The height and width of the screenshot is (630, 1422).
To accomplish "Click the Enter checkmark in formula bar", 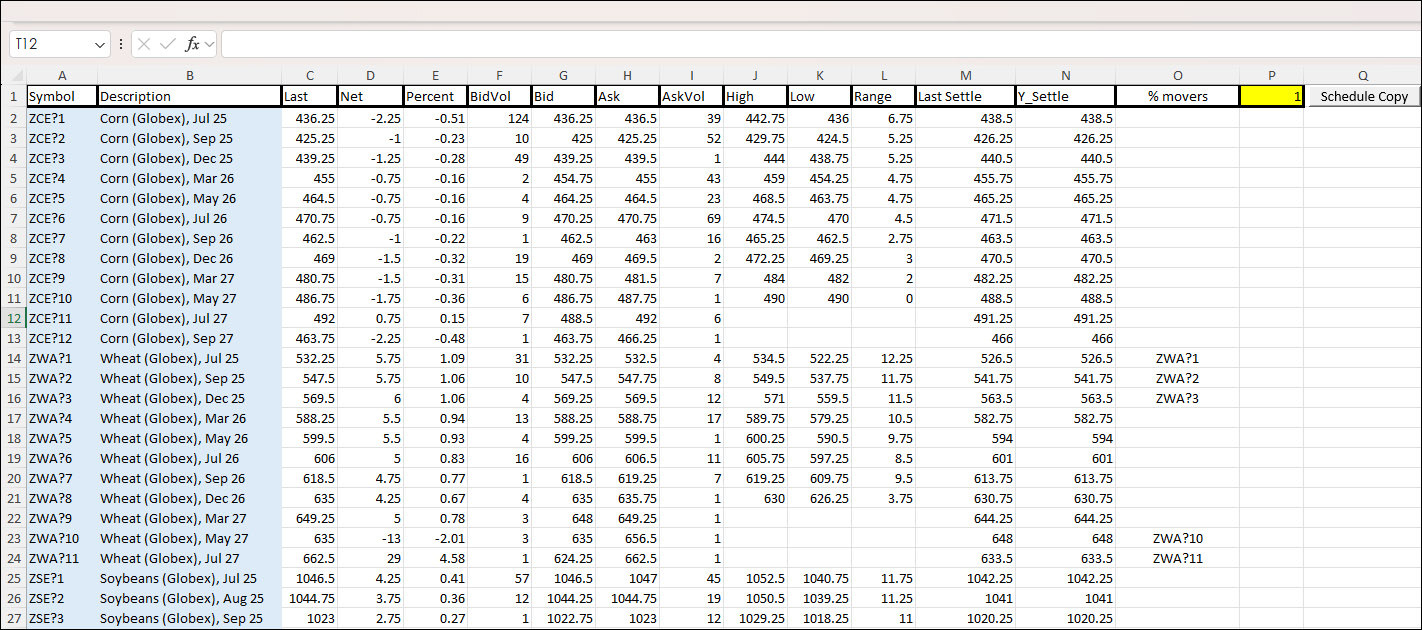I will click(x=167, y=44).
